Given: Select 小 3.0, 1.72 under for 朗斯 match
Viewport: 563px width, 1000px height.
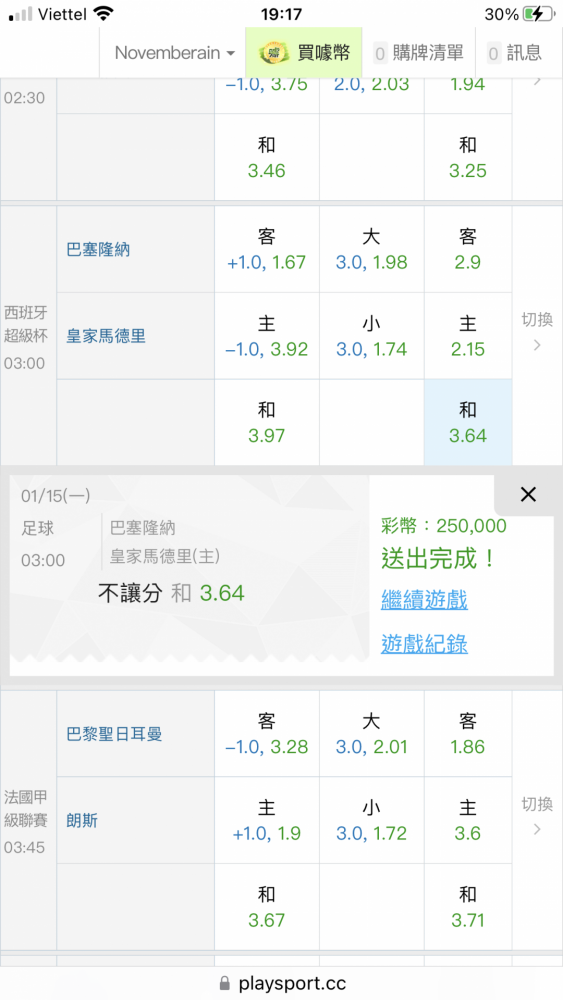Looking at the screenshot, I should 371,820.
